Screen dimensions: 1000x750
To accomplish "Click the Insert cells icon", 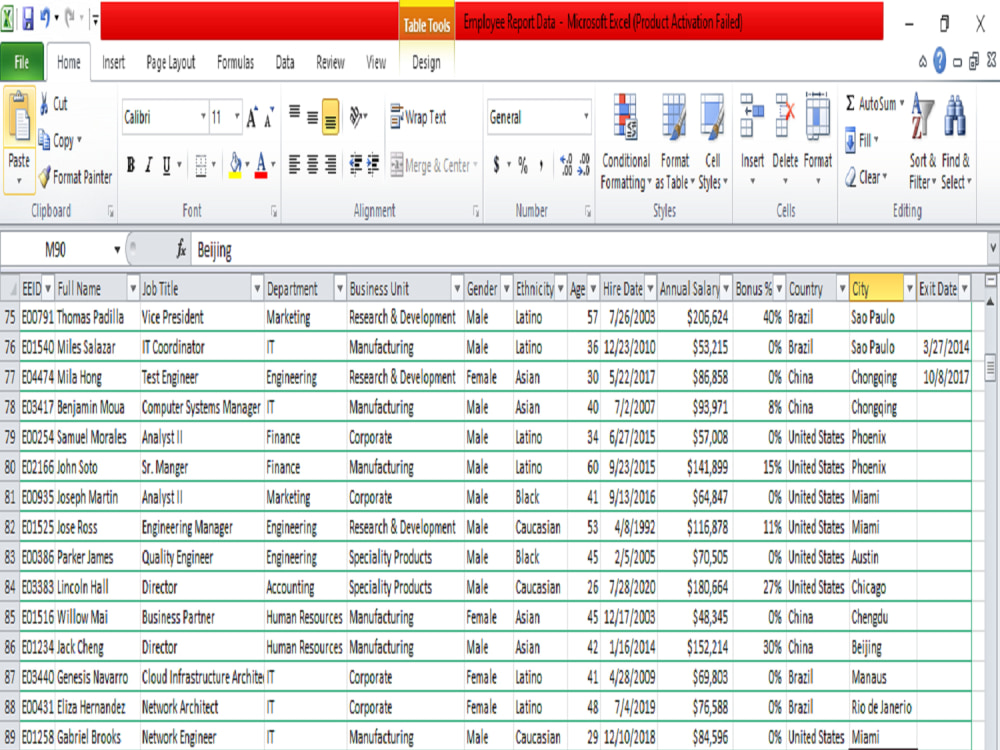I will pyautogui.click(x=752, y=116).
